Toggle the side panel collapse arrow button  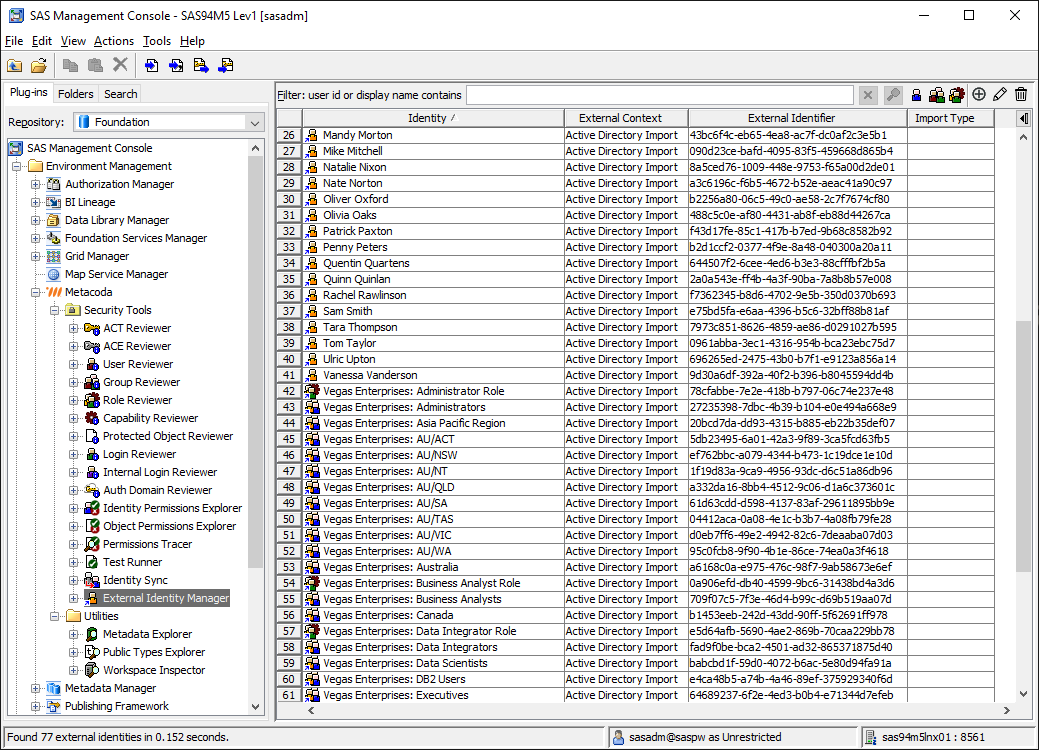tap(1024, 118)
